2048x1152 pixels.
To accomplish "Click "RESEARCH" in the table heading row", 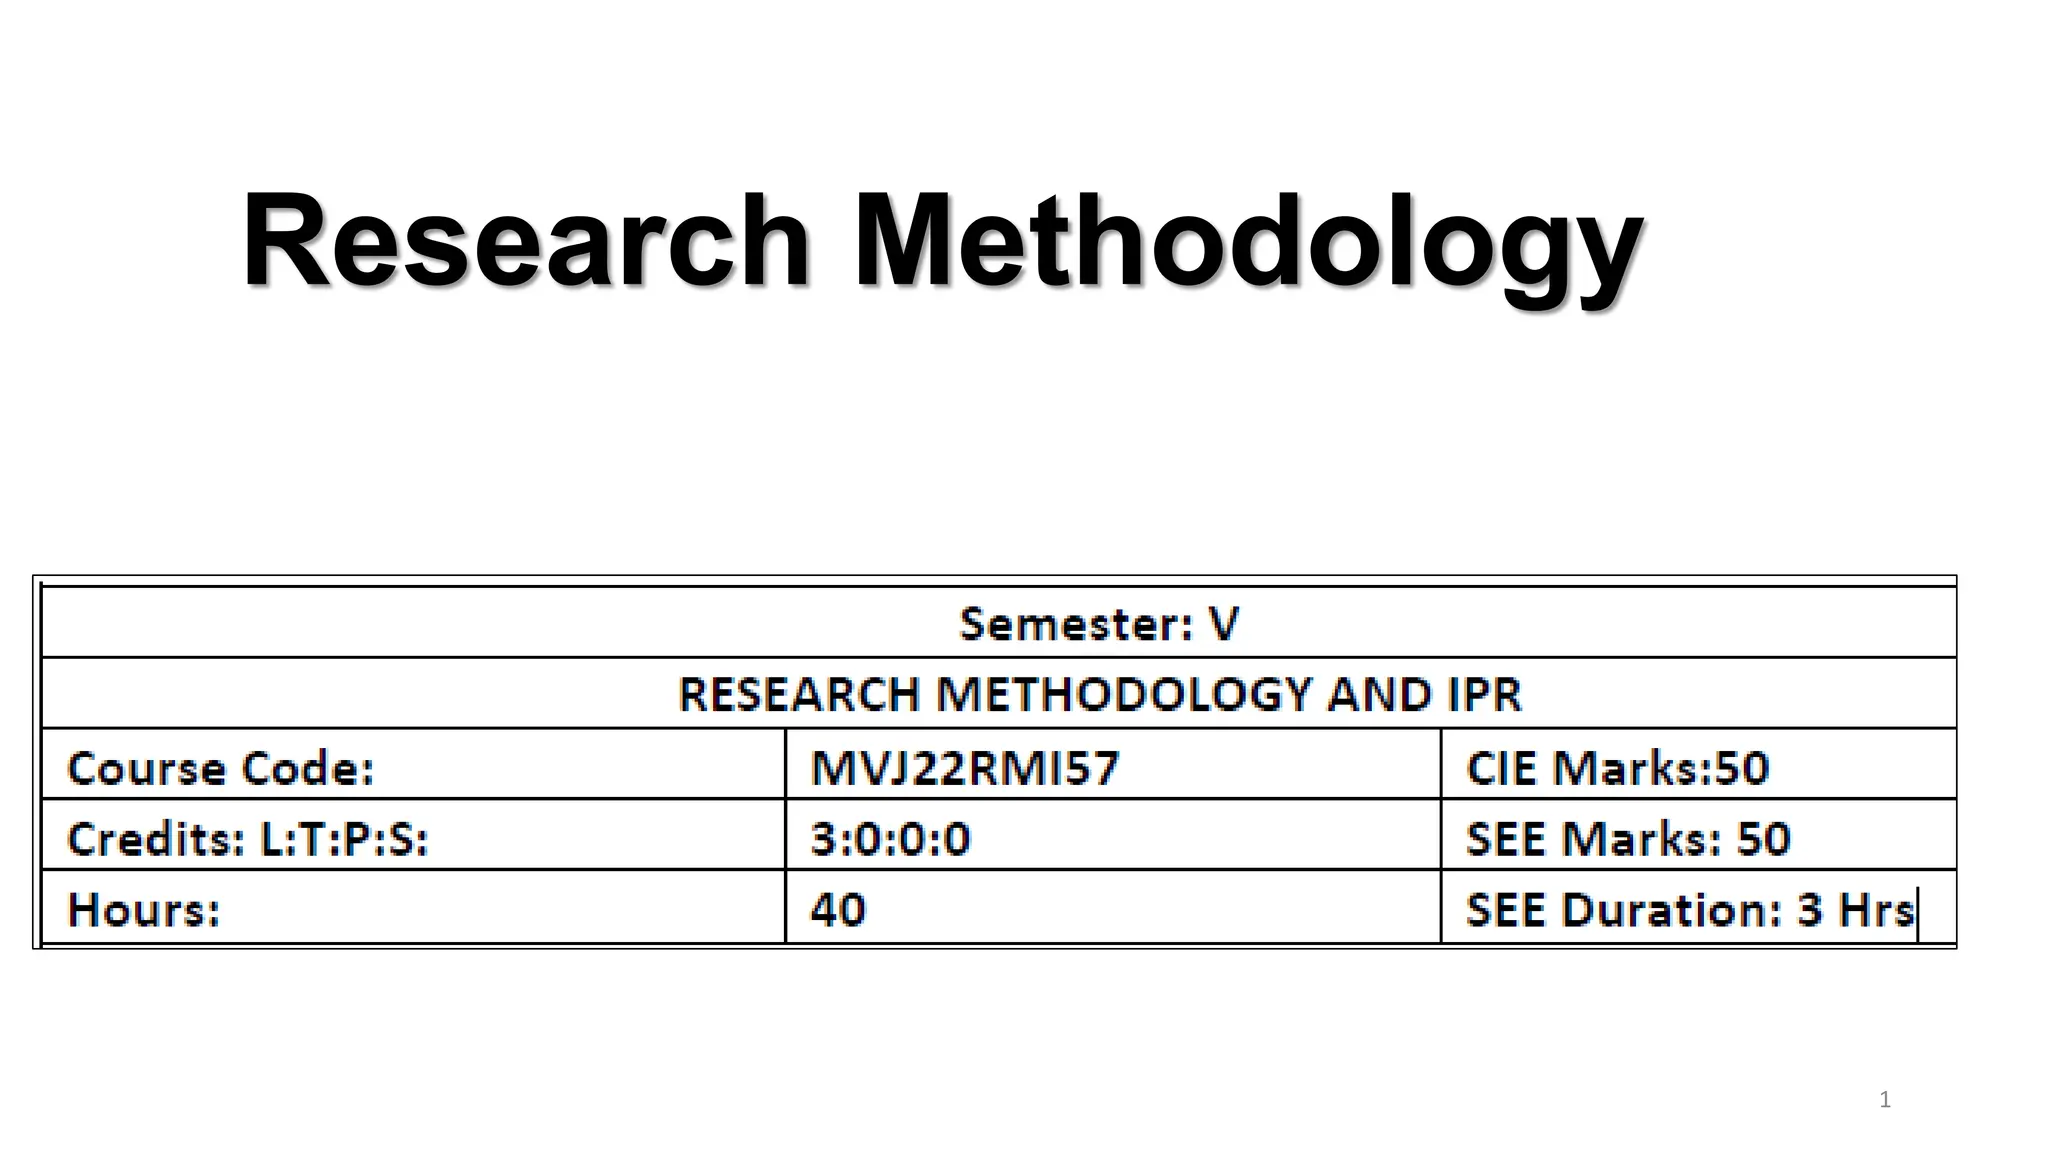I will pyautogui.click(x=798, y=694).
